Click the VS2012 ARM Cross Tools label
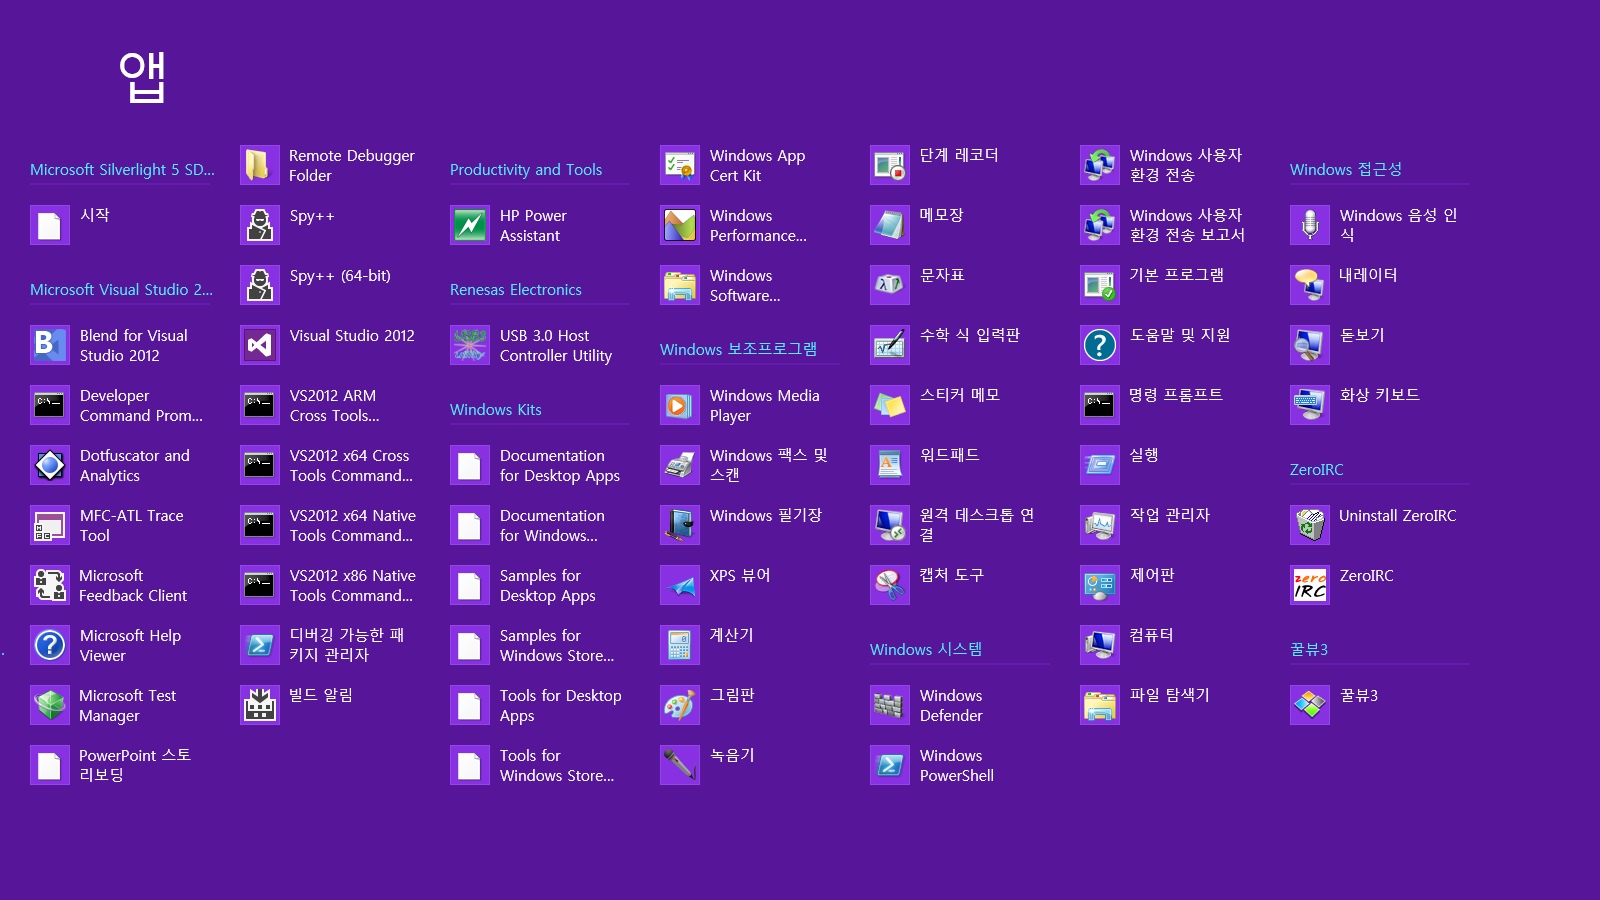Viewport: 1600px width, 900px height. (x=335, y=406)
